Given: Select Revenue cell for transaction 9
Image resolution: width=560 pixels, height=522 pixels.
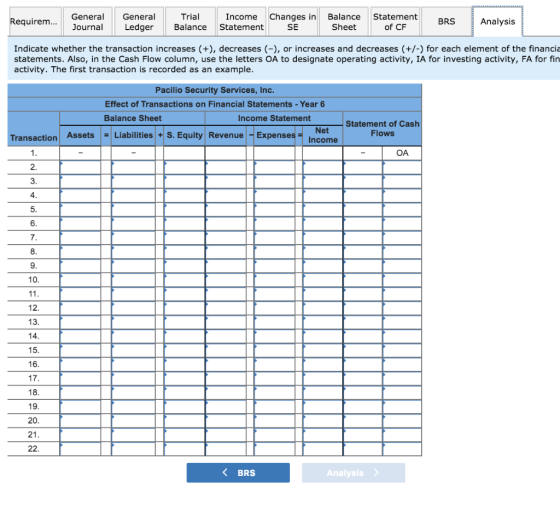Looking at the screenshot, I should pos(226,266).
